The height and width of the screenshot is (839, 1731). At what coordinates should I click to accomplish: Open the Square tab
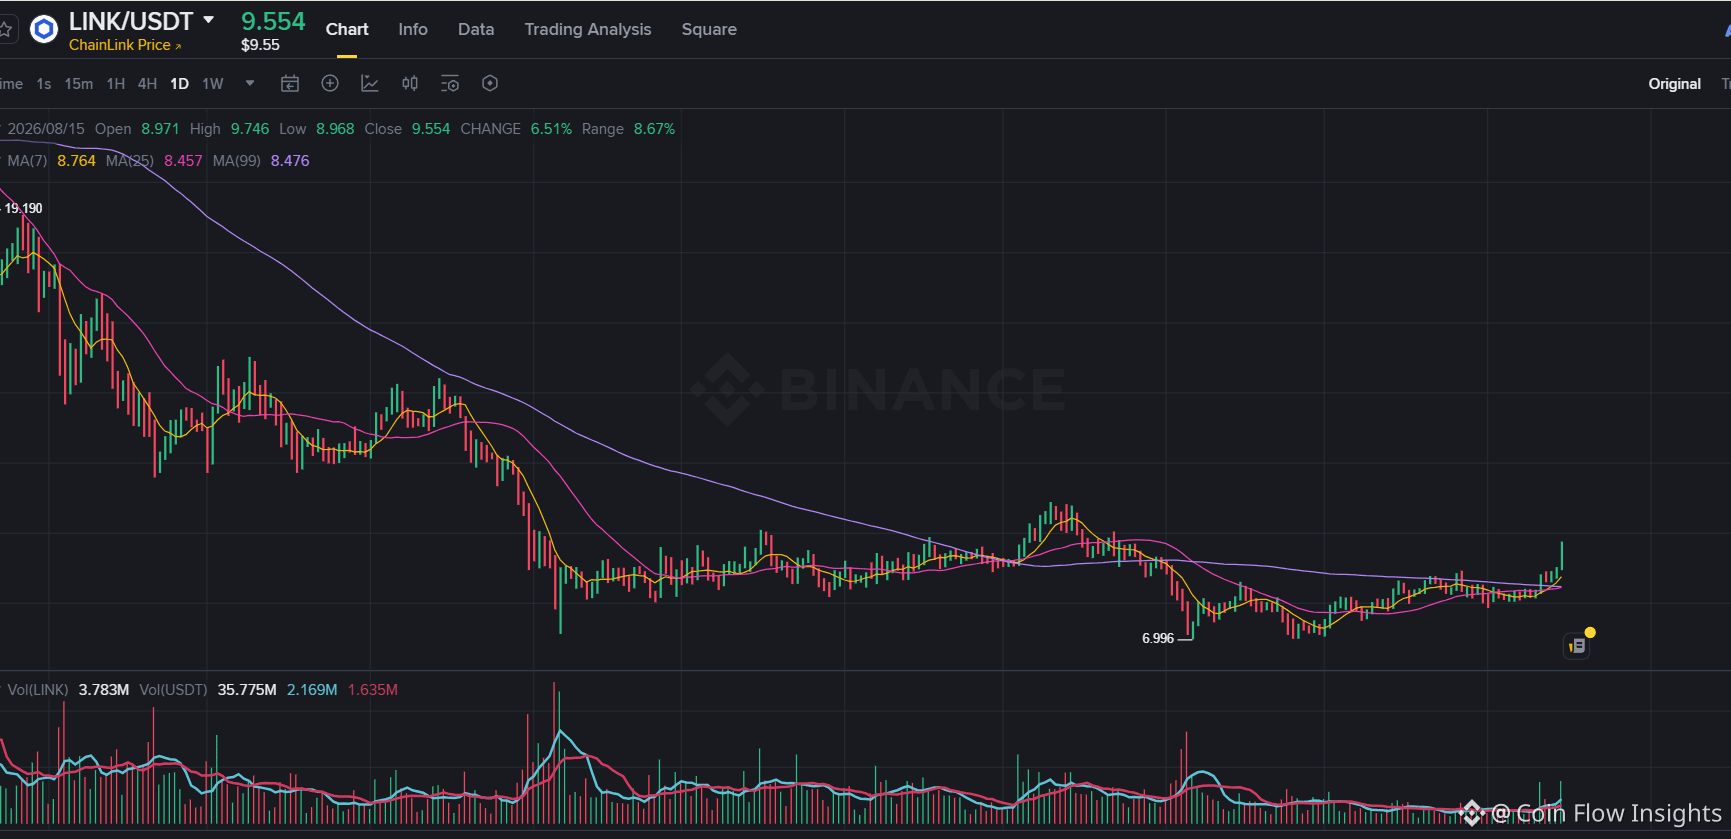tap(709, 30)
